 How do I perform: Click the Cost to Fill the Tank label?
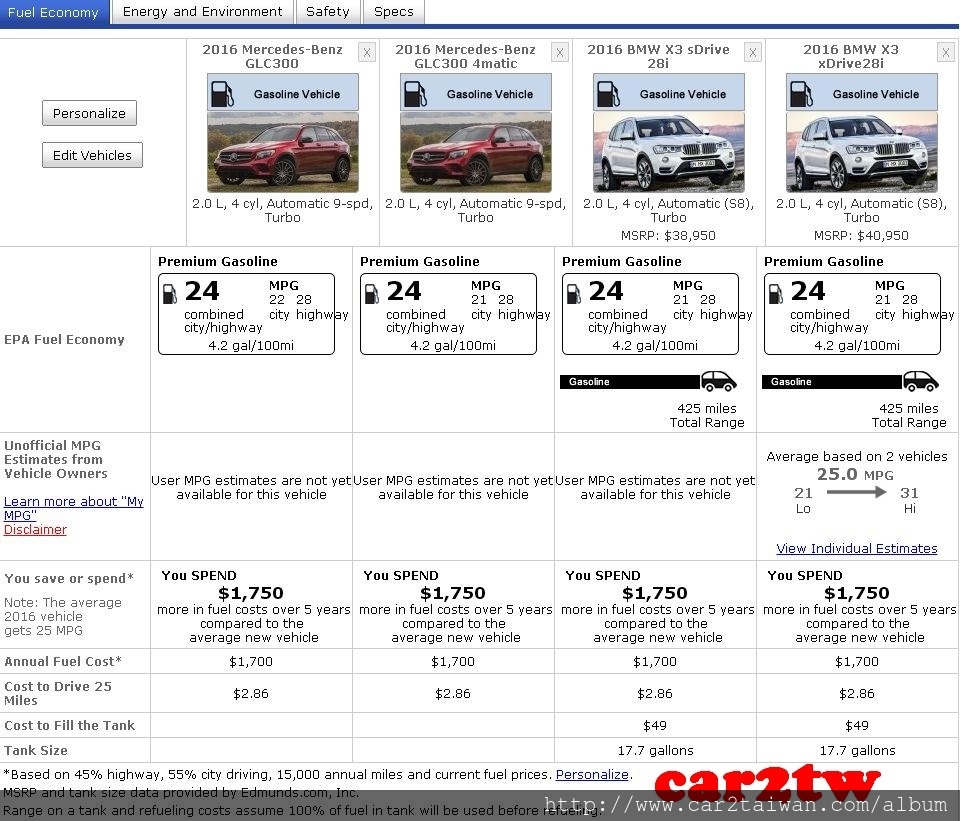tap(69, 725)
